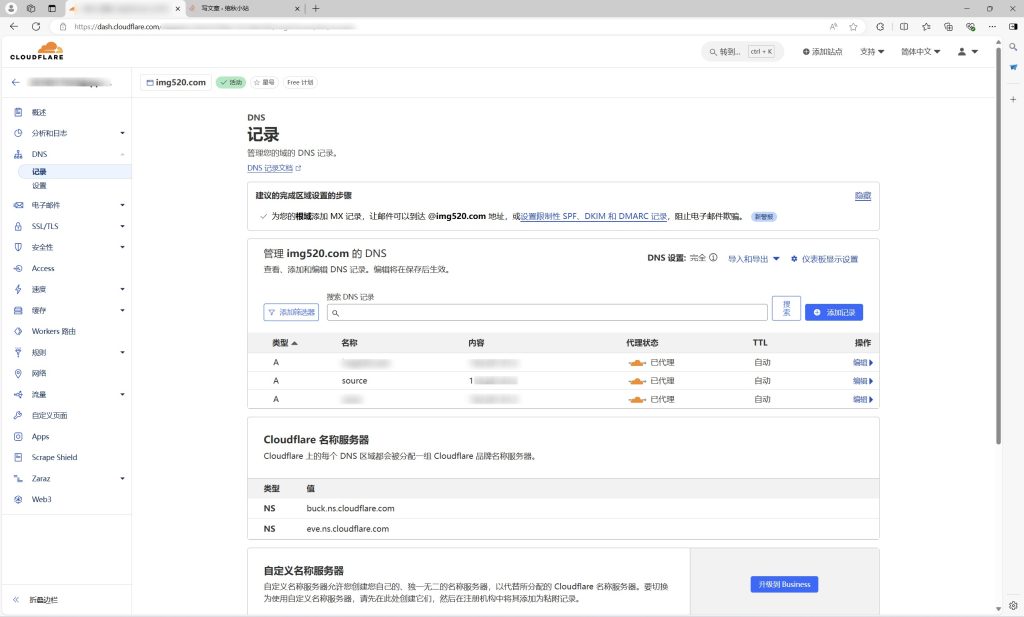Select the 设置 item under DNS
The image size is (1024, 617).
pyautogui.click(x=39, y=186)
